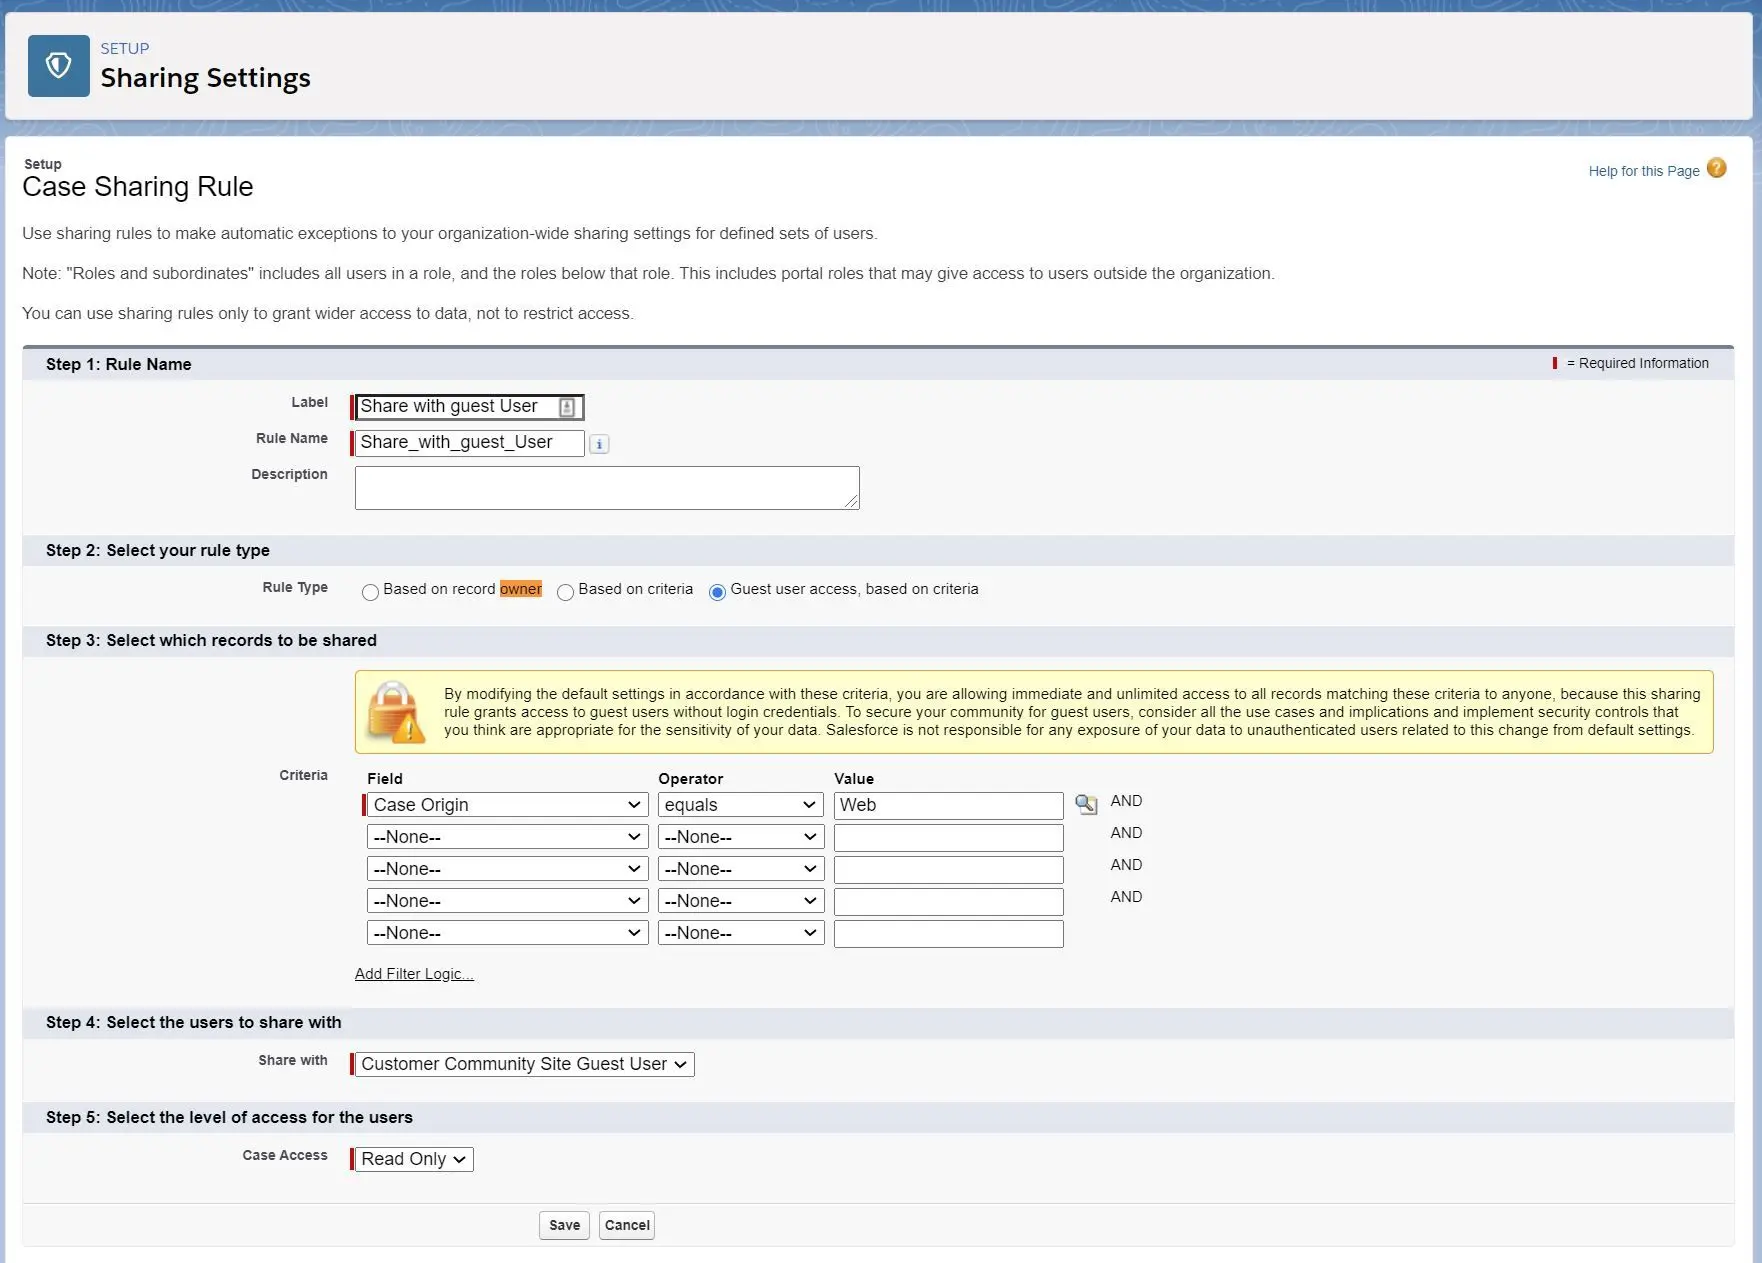1762x1263 pixels.
Task: Click the Description field resize handle
Action: 852,502
